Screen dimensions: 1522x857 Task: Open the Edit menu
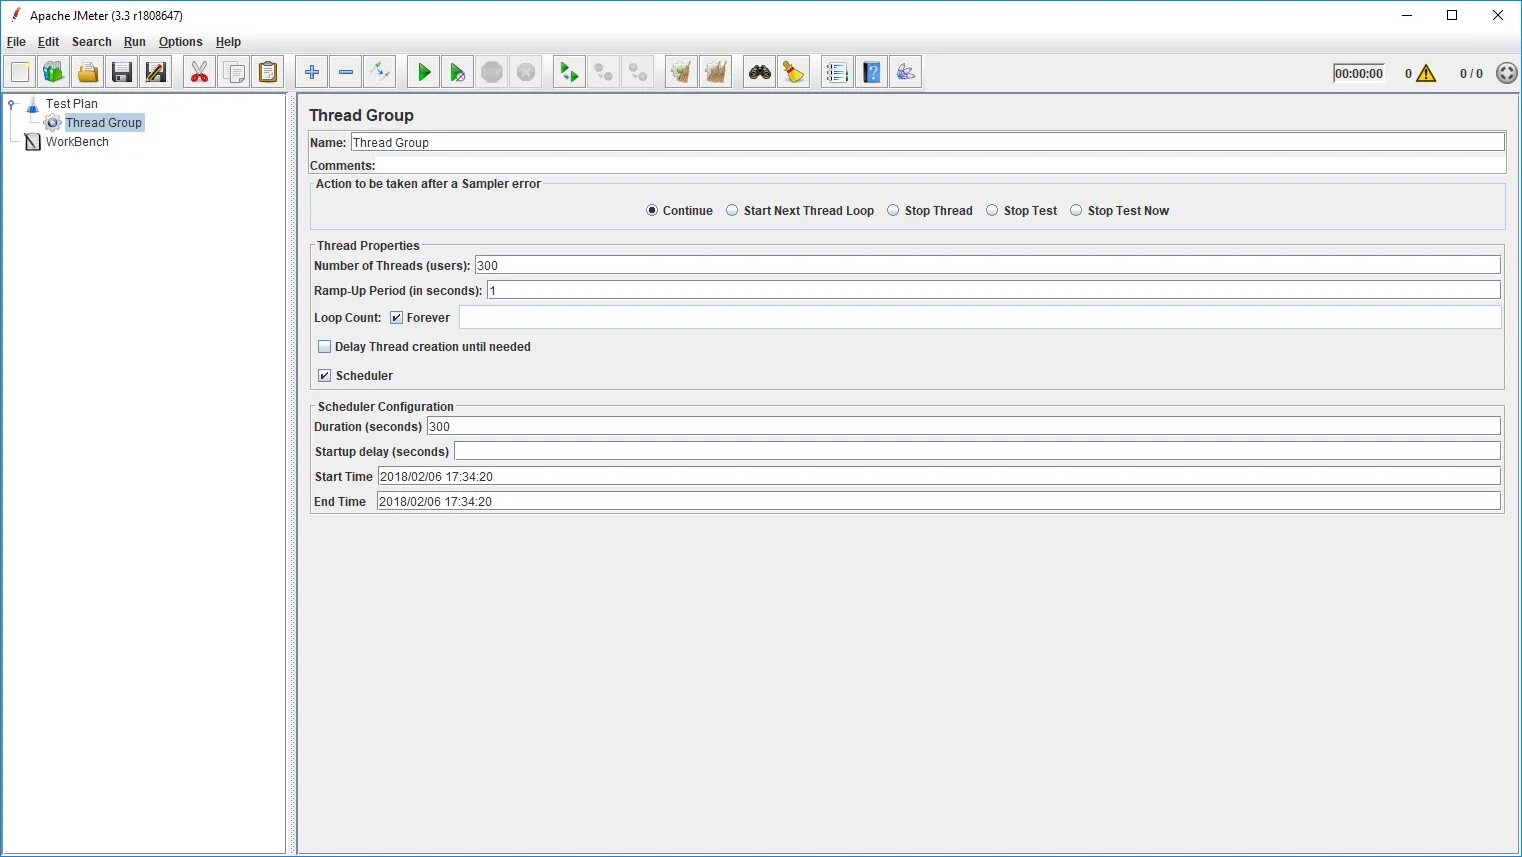click(48, 42)
